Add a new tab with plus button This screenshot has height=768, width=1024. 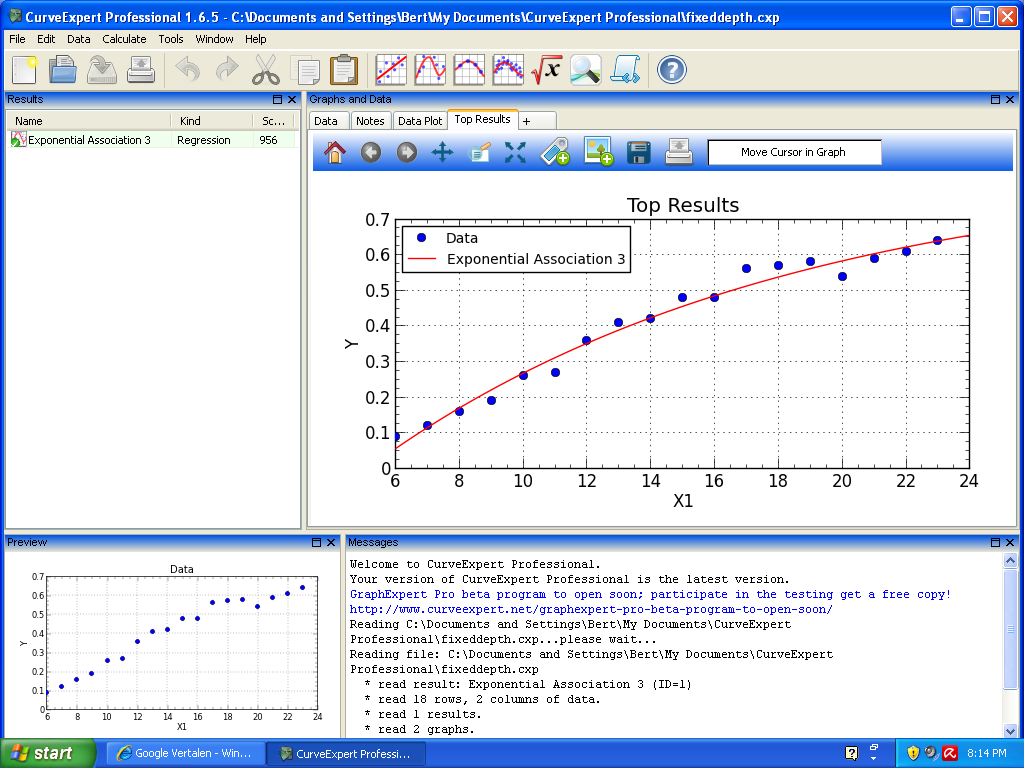coord(526,121)
